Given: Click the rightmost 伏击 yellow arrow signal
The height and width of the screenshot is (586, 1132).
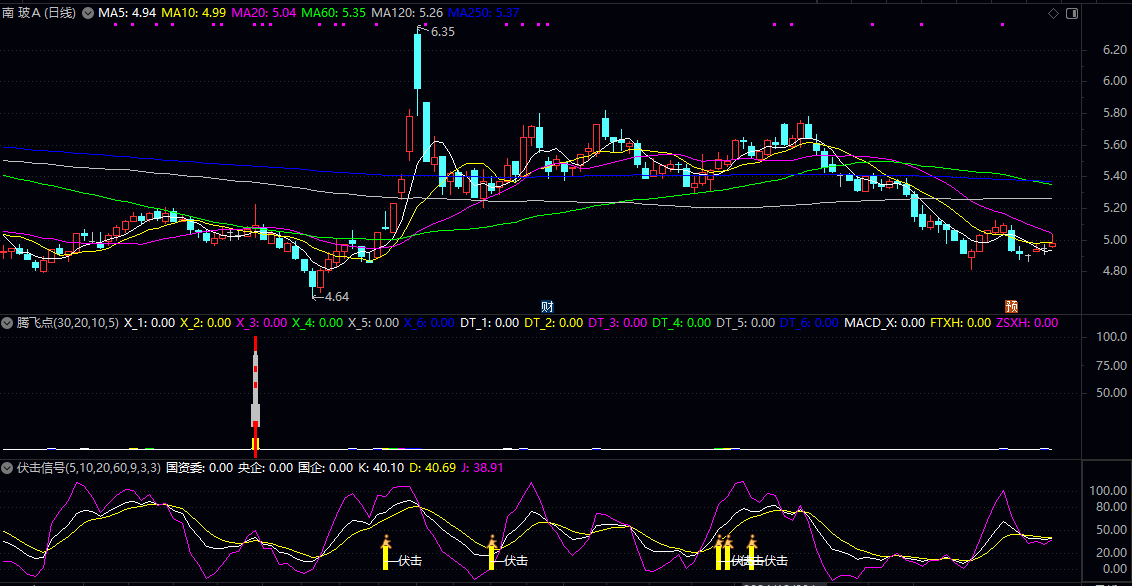Looking at the screenshot, I should tap(752, 553).
